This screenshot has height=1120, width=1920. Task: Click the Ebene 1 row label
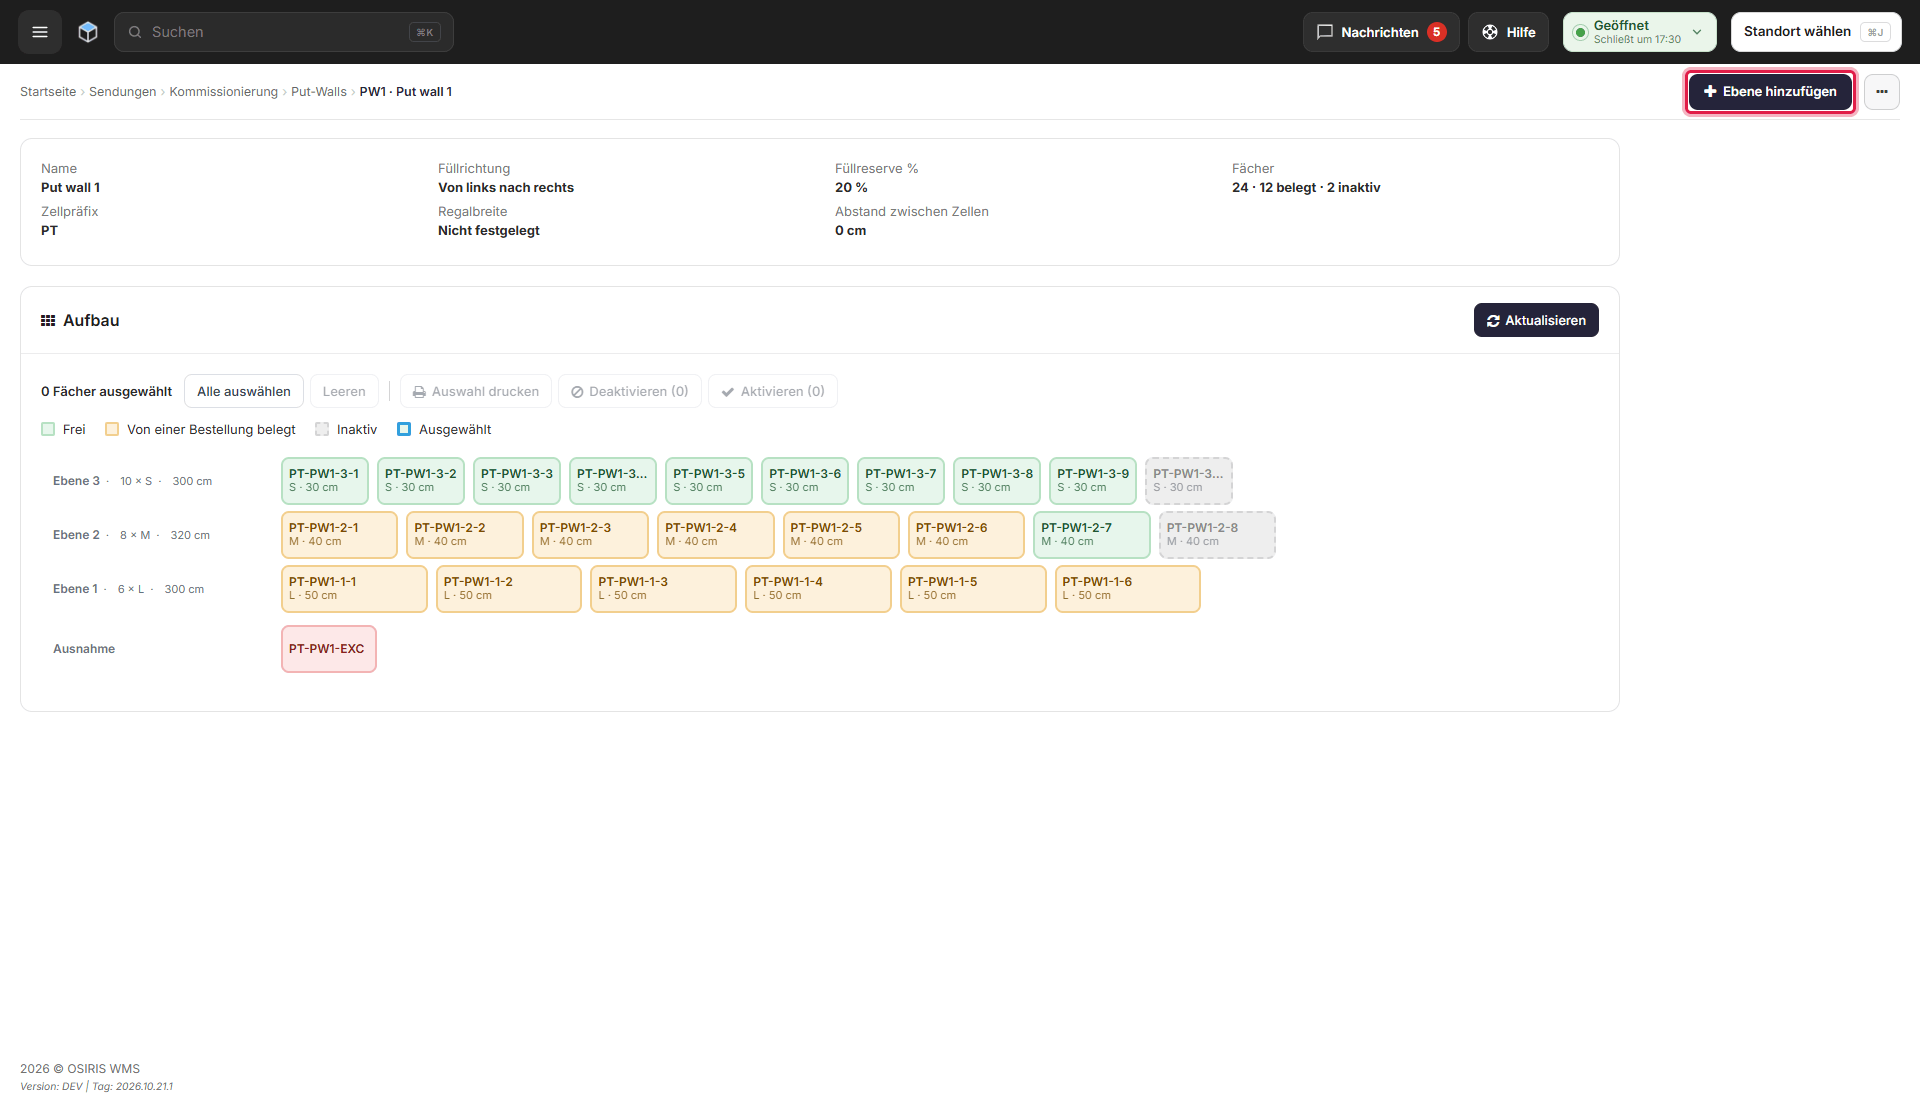75,589
